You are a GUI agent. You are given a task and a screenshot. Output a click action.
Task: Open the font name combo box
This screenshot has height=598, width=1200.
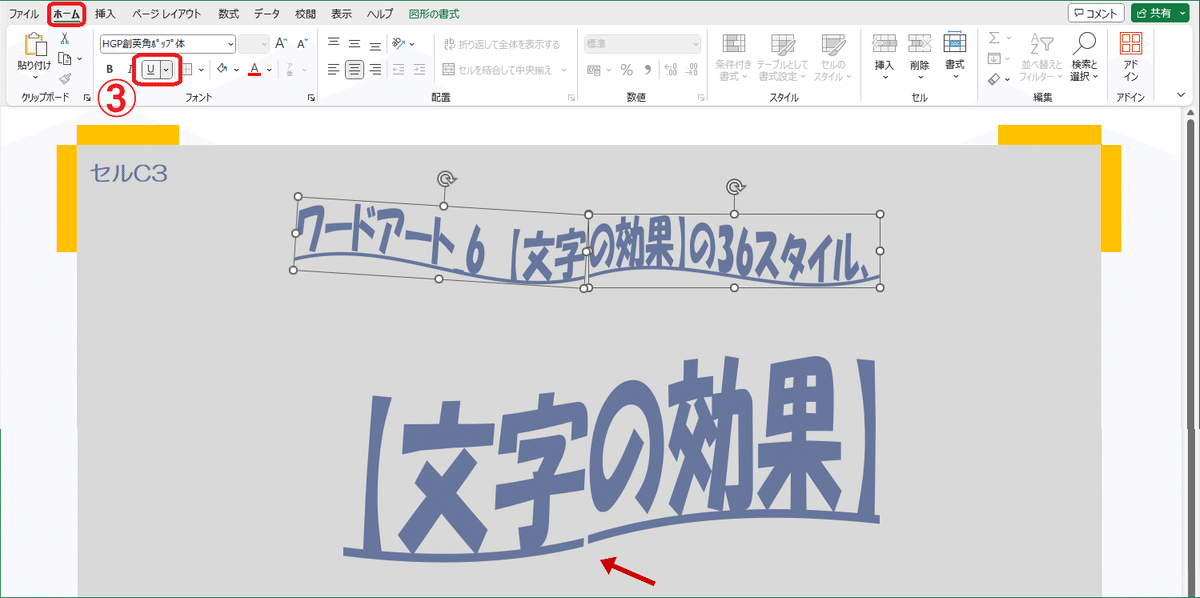[x=168, y=43]
